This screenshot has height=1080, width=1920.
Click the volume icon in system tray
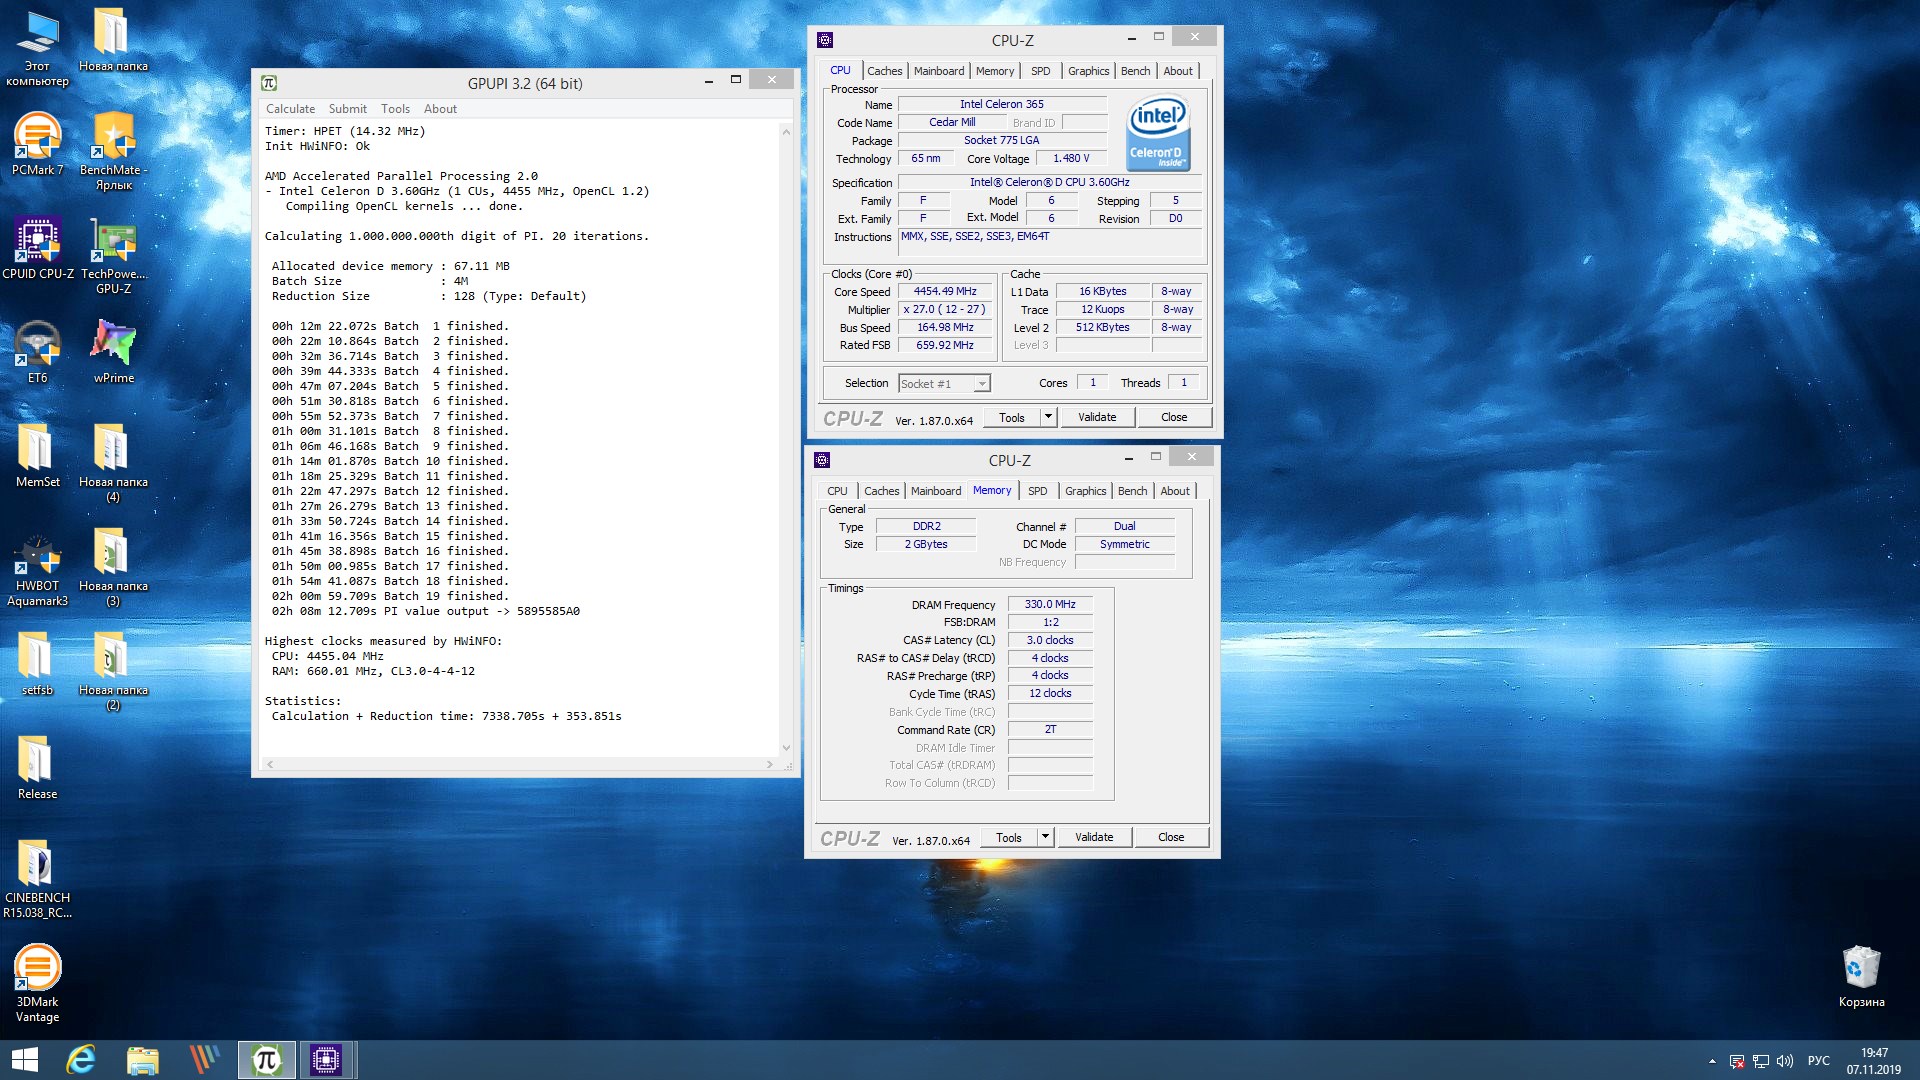1785,1061
